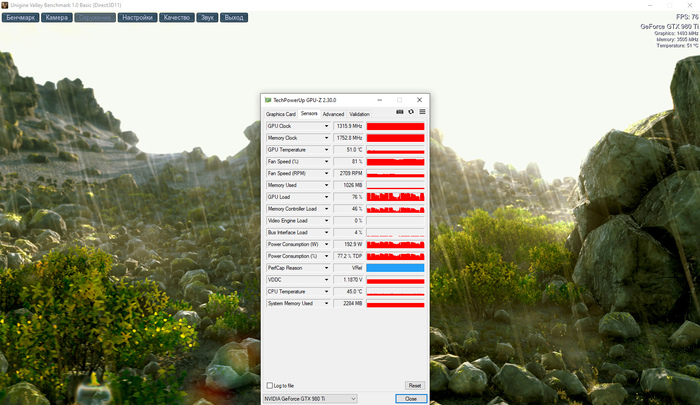Open the Power Consumption (%) dropdown
The height and width of the screenshot is (405, 700).
[326, 256]
